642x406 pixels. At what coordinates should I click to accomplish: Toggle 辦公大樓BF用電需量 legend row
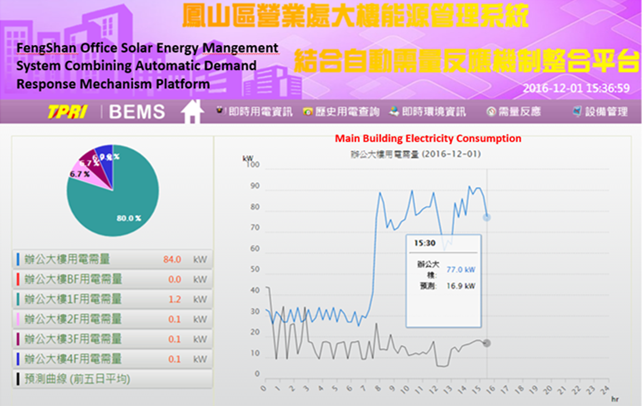click(x=113, y=279)
